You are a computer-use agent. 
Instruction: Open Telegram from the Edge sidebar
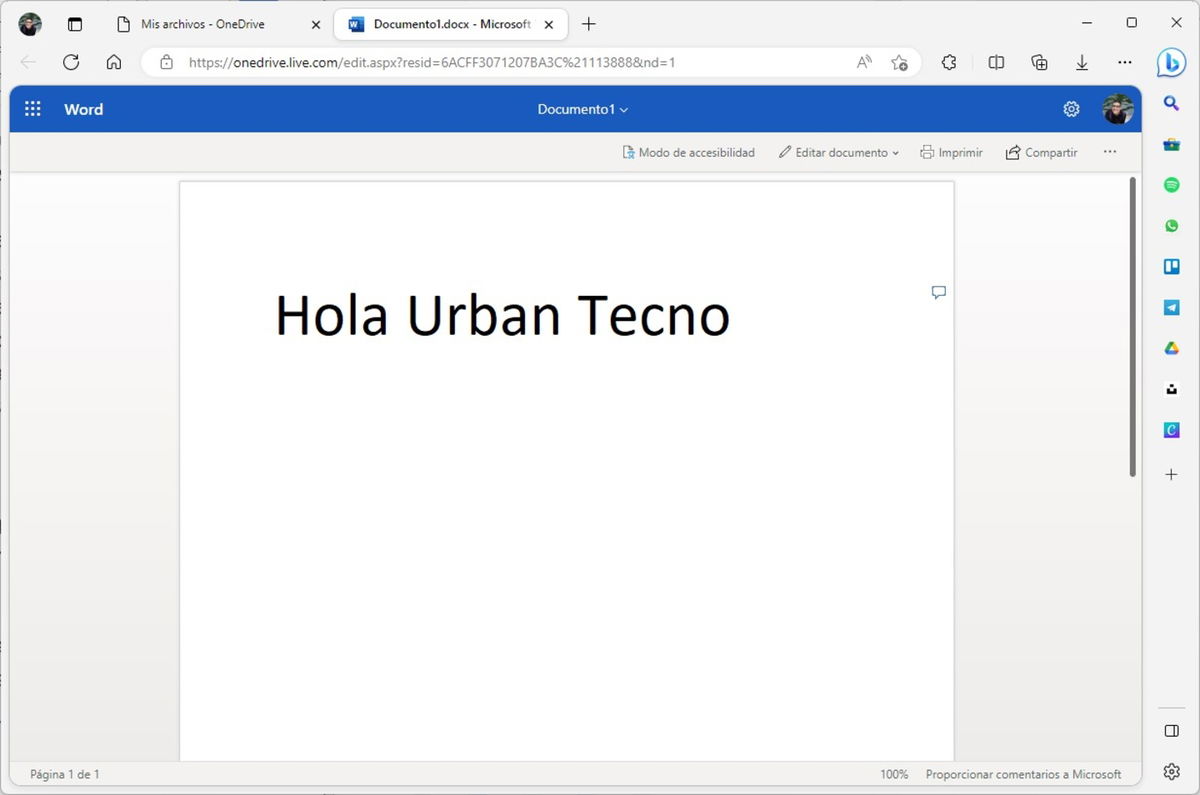(x=1170, y=307)
